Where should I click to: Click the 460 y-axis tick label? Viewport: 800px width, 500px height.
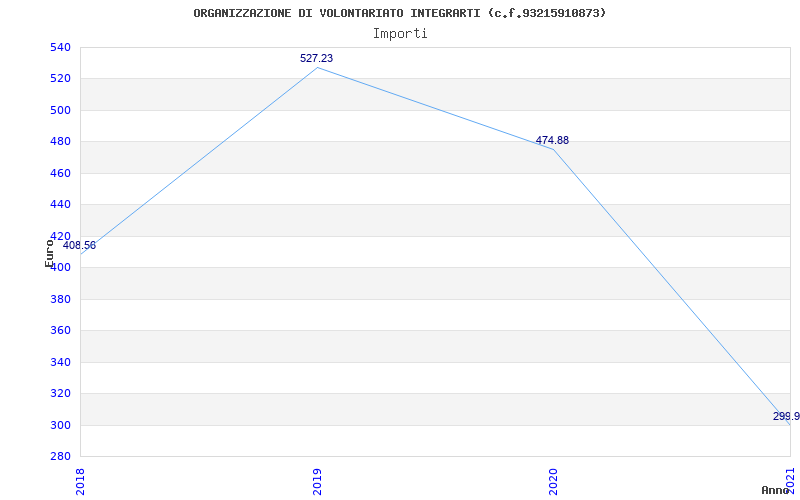tap(60, 173)
